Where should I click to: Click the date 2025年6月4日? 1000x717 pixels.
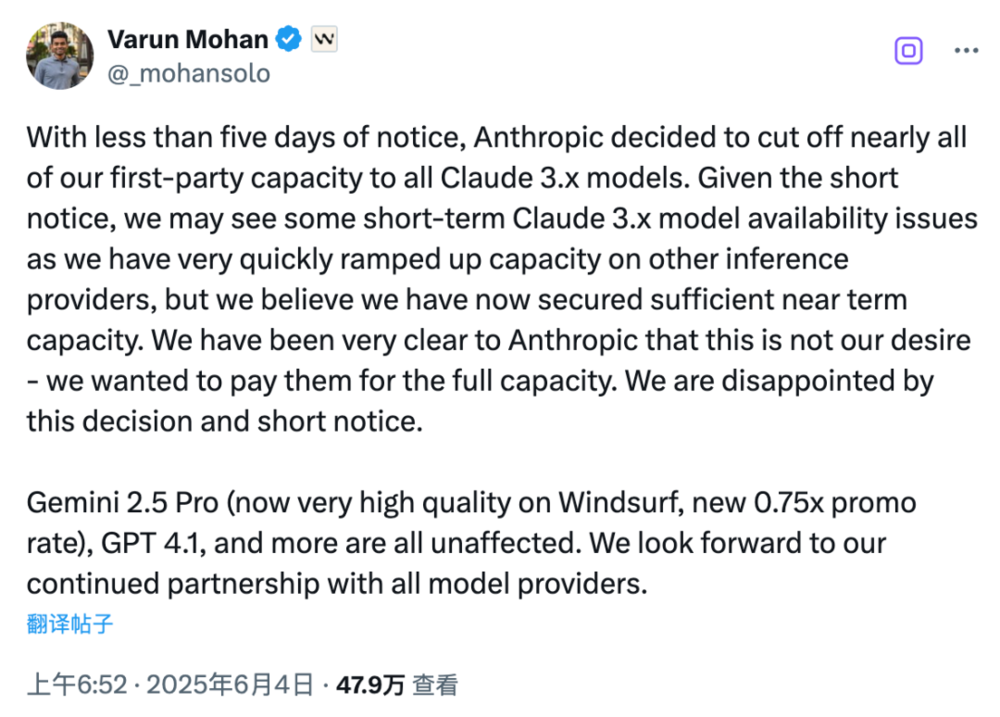click(x=231, y=685)
